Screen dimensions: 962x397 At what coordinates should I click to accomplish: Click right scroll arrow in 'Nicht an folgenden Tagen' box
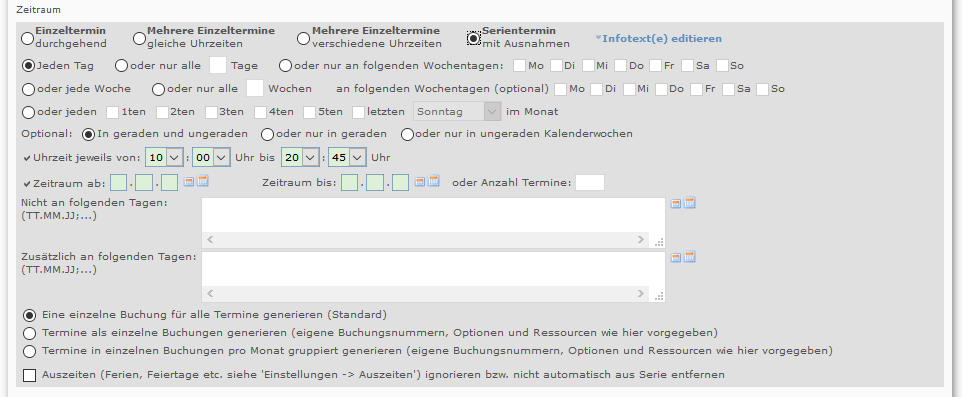coord(641,240)
